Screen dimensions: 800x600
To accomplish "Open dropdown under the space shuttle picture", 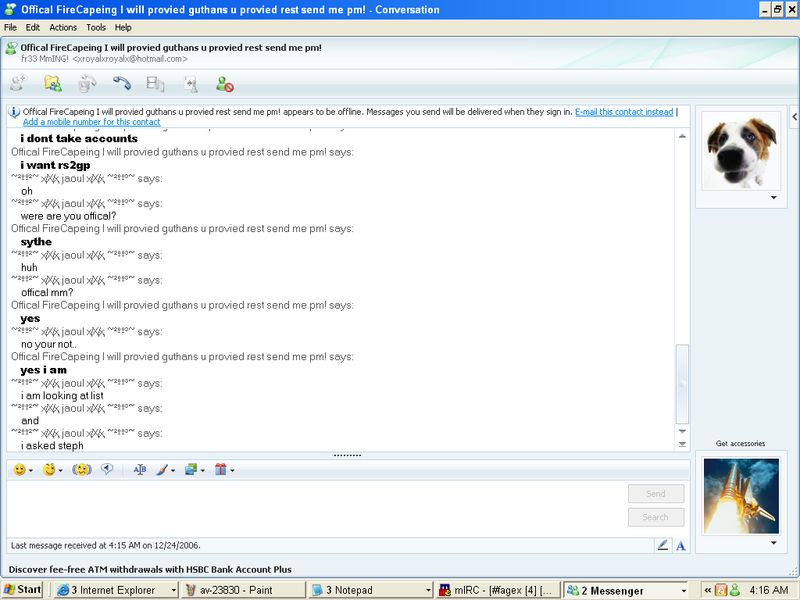I will 773,543.
